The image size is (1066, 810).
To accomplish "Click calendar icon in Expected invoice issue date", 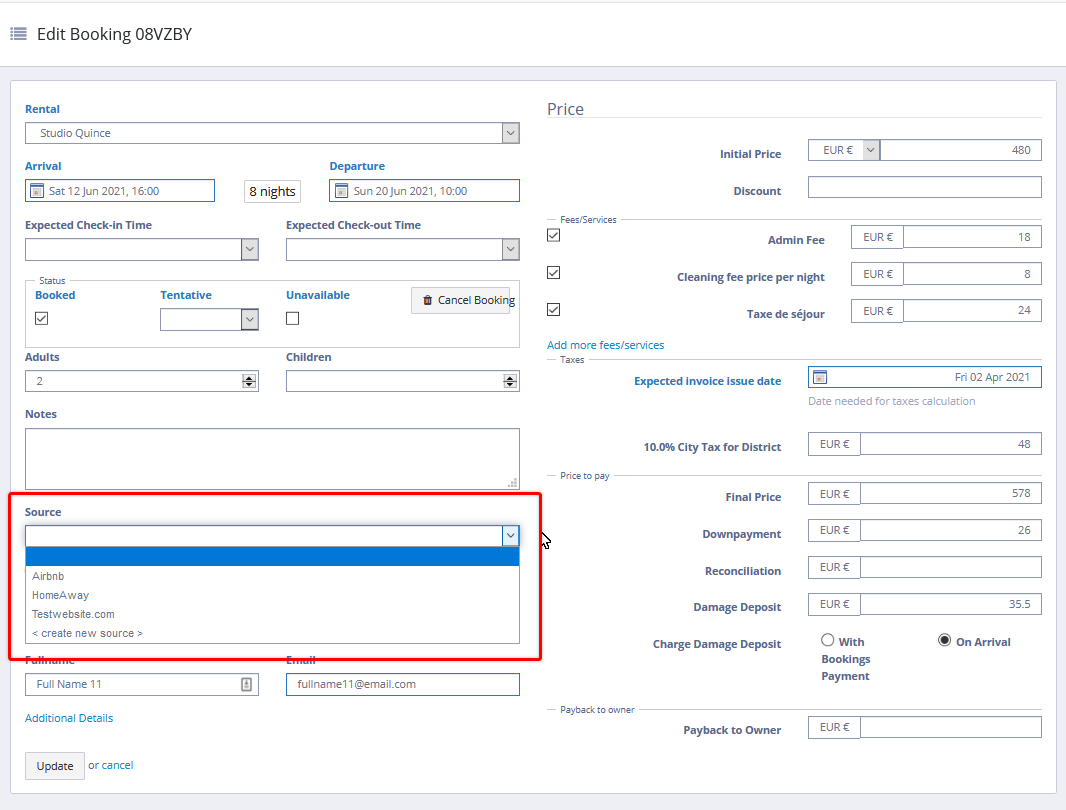I will click(820, 377).
